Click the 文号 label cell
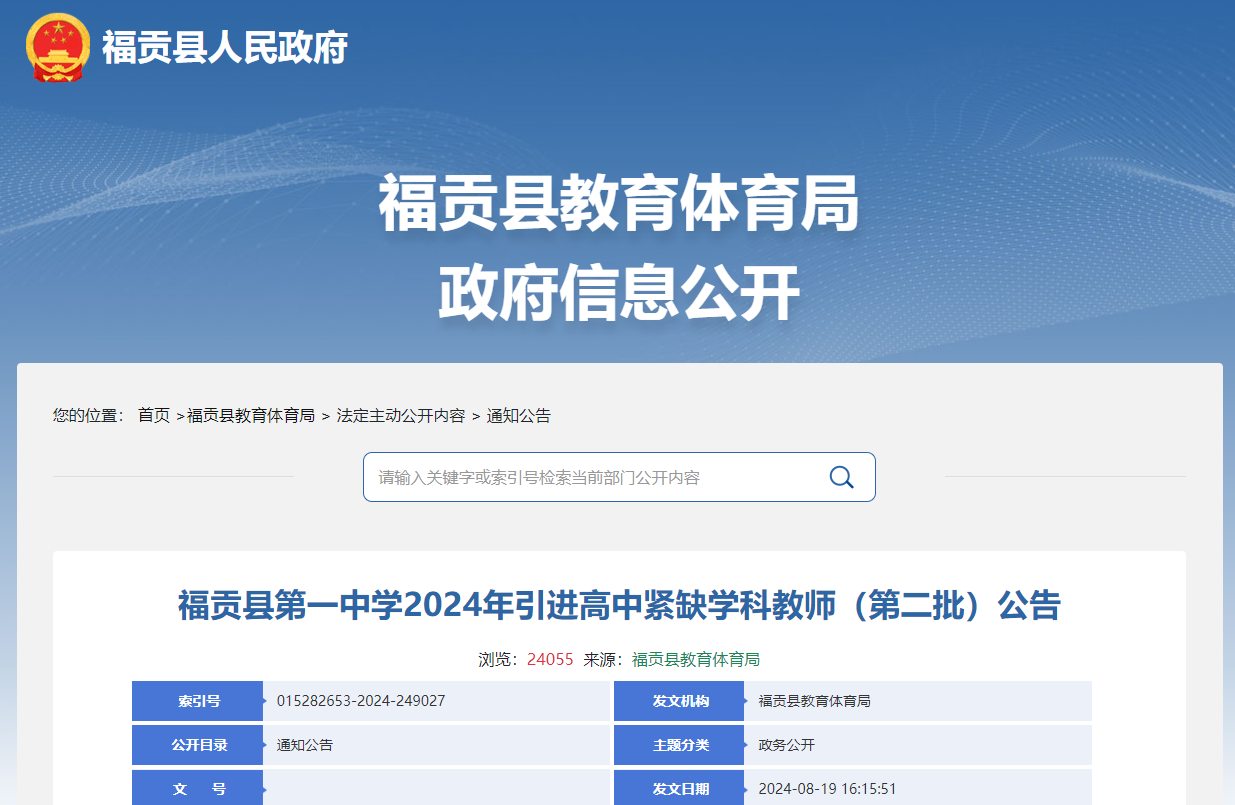 197,788
